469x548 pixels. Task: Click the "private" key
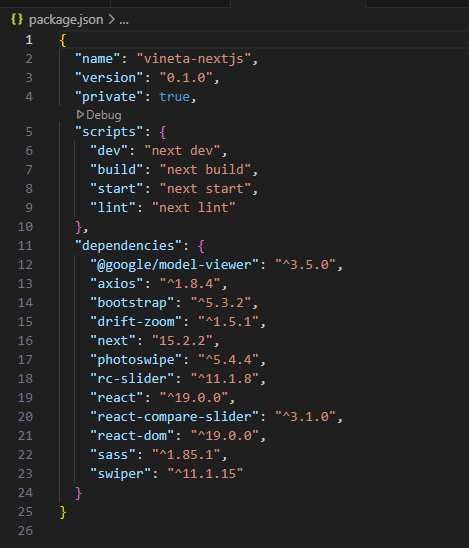pos(109,96)
